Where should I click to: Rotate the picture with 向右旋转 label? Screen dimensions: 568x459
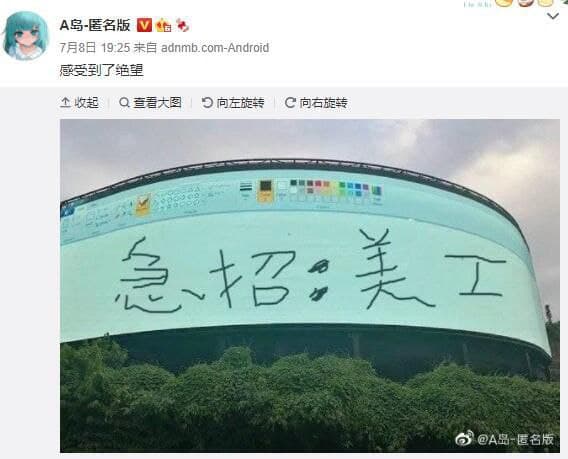click(323, 103)
